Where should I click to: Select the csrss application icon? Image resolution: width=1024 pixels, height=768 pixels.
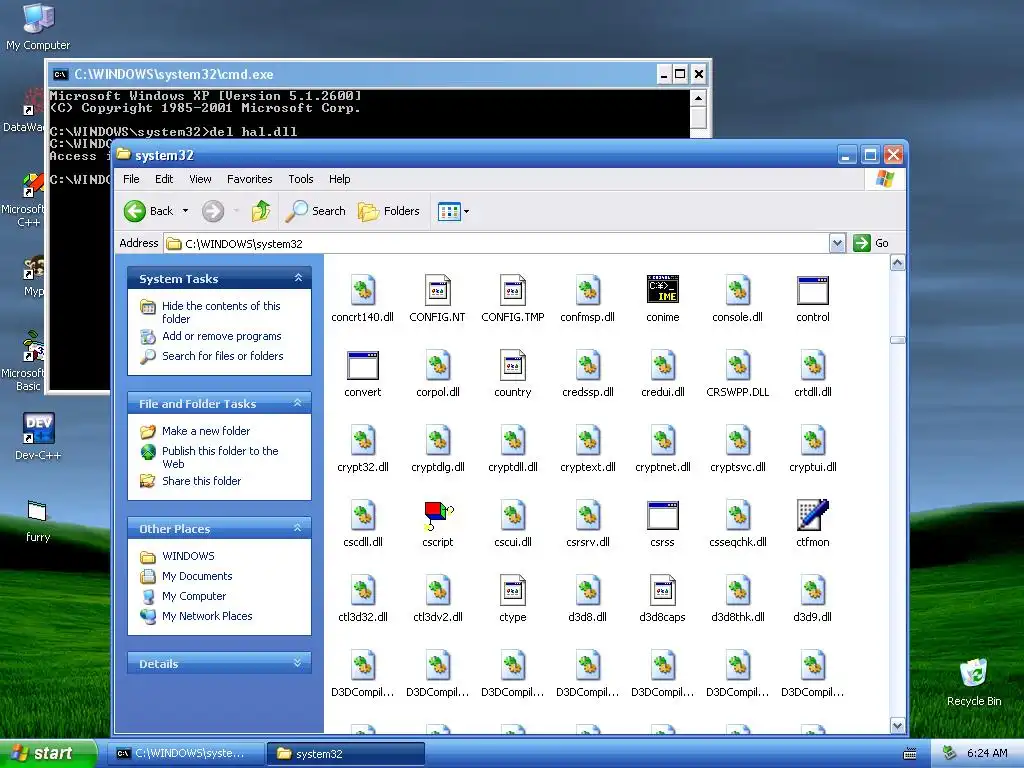tap(662, 516)
